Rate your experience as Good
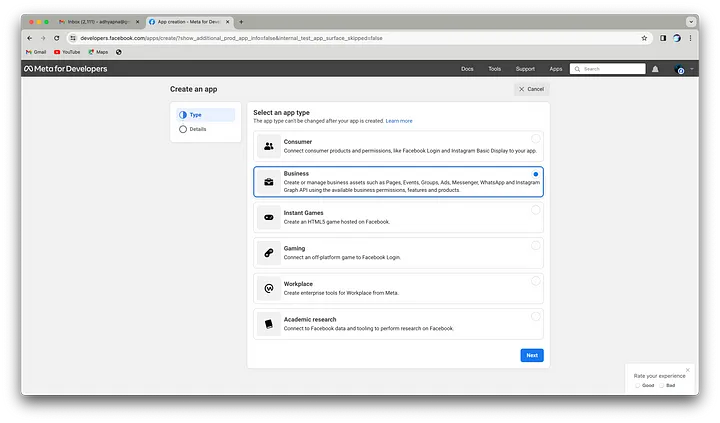This screenshot has height=423, width=720. pos(638,385)
